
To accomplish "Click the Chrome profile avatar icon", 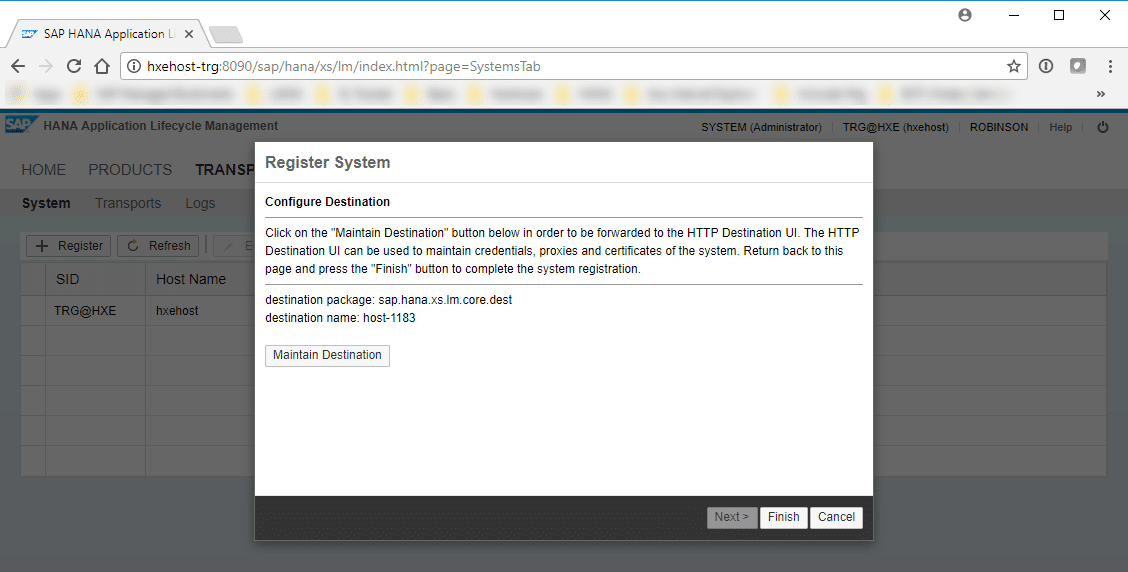I will coord(964,15).
